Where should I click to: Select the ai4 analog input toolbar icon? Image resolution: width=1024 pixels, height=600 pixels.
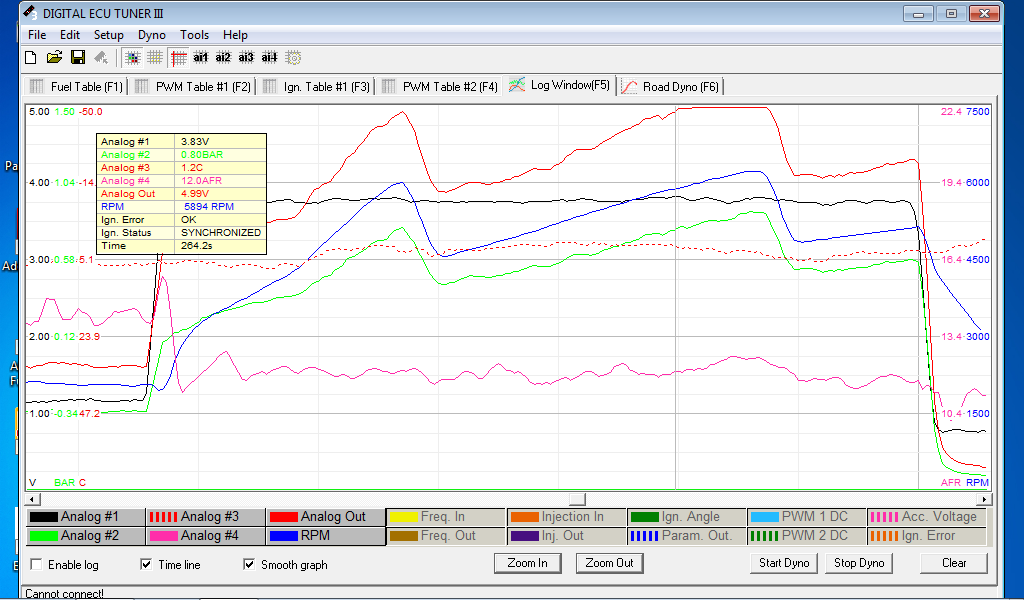(x=270, y=58)
